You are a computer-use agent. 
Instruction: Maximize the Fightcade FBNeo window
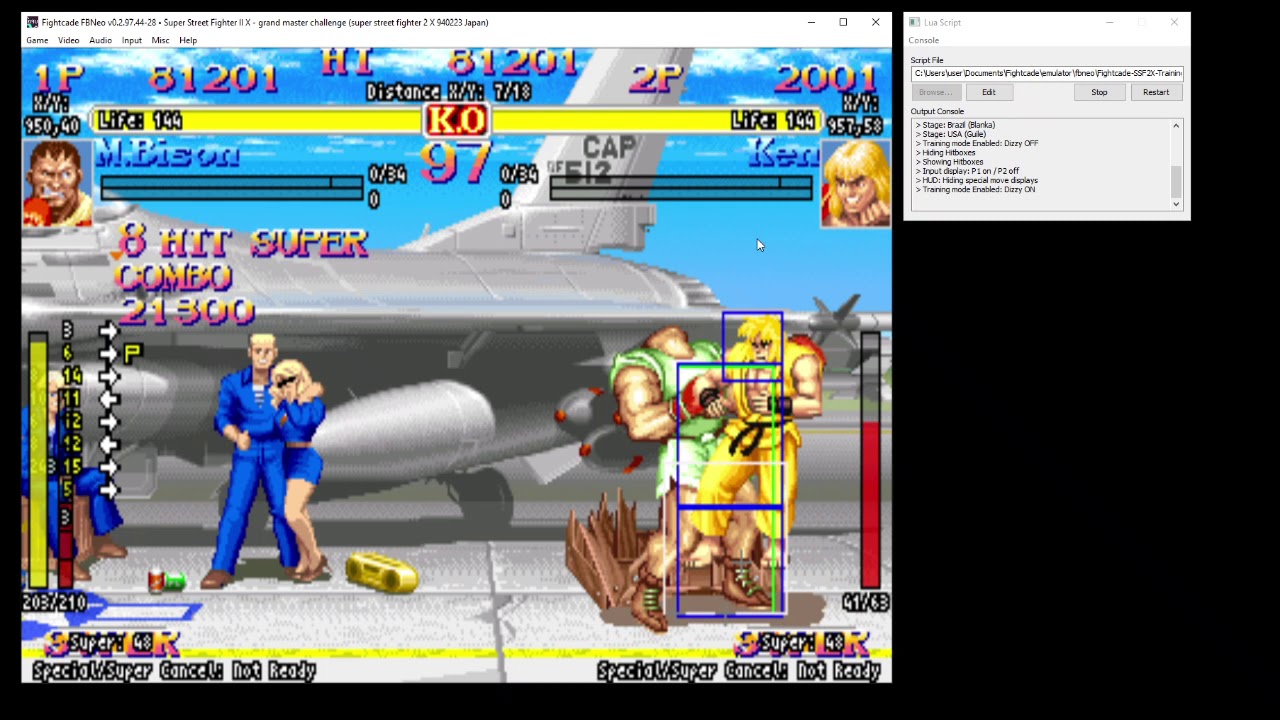[x=843, y=22]
